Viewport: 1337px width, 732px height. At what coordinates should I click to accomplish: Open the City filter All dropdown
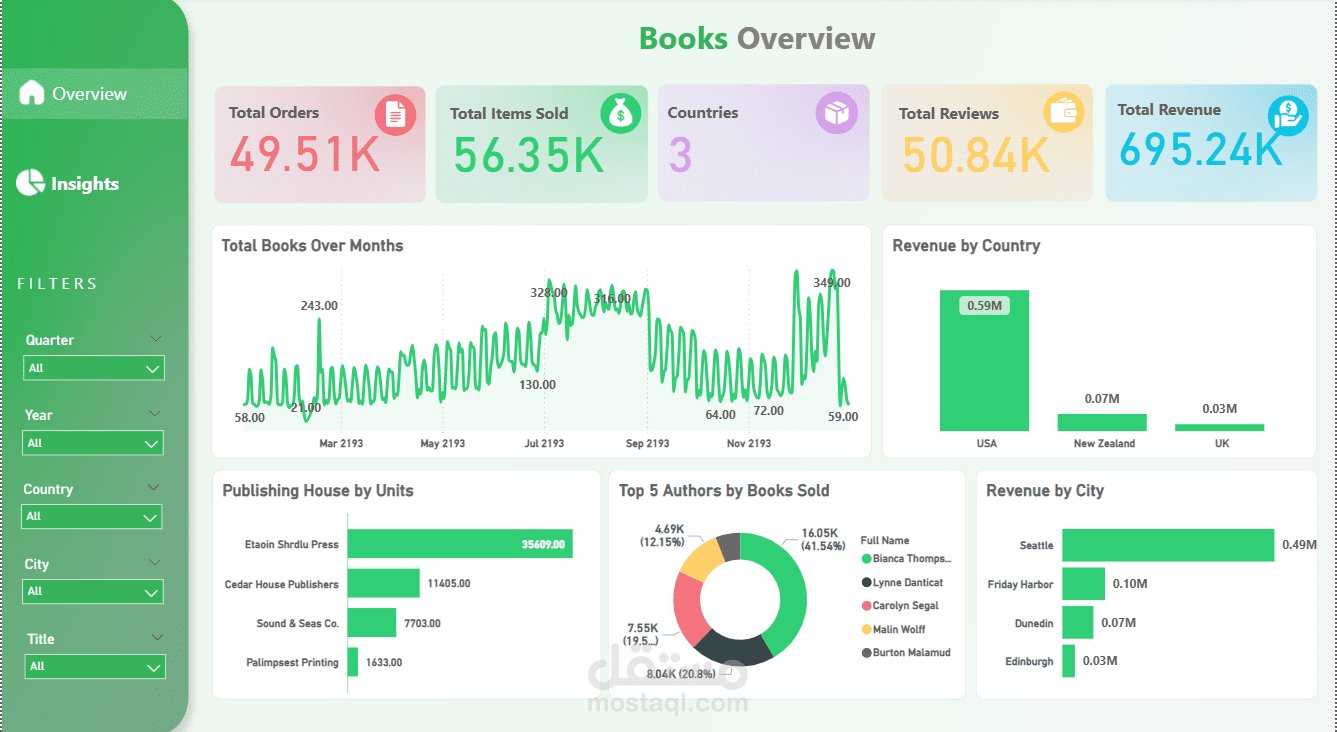coord(92,591)
